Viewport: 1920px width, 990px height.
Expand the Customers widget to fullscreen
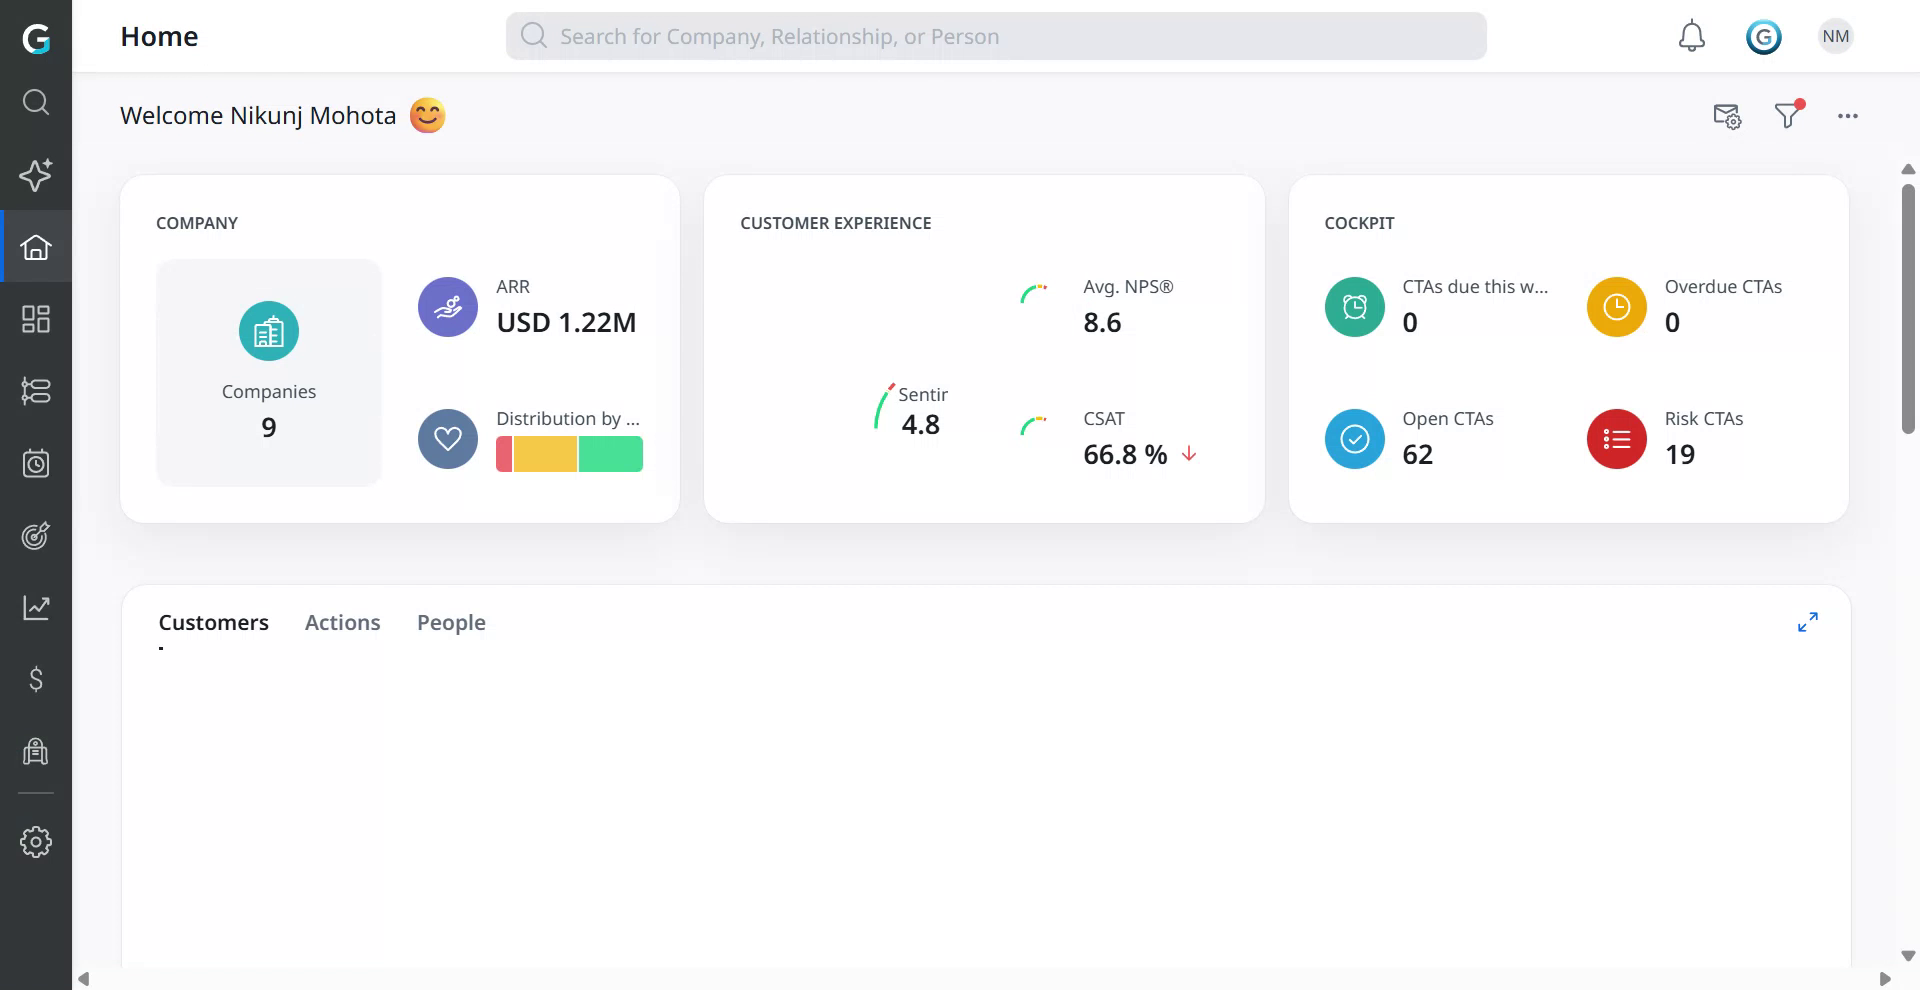pyautogui.click(x=1807, y=622)
